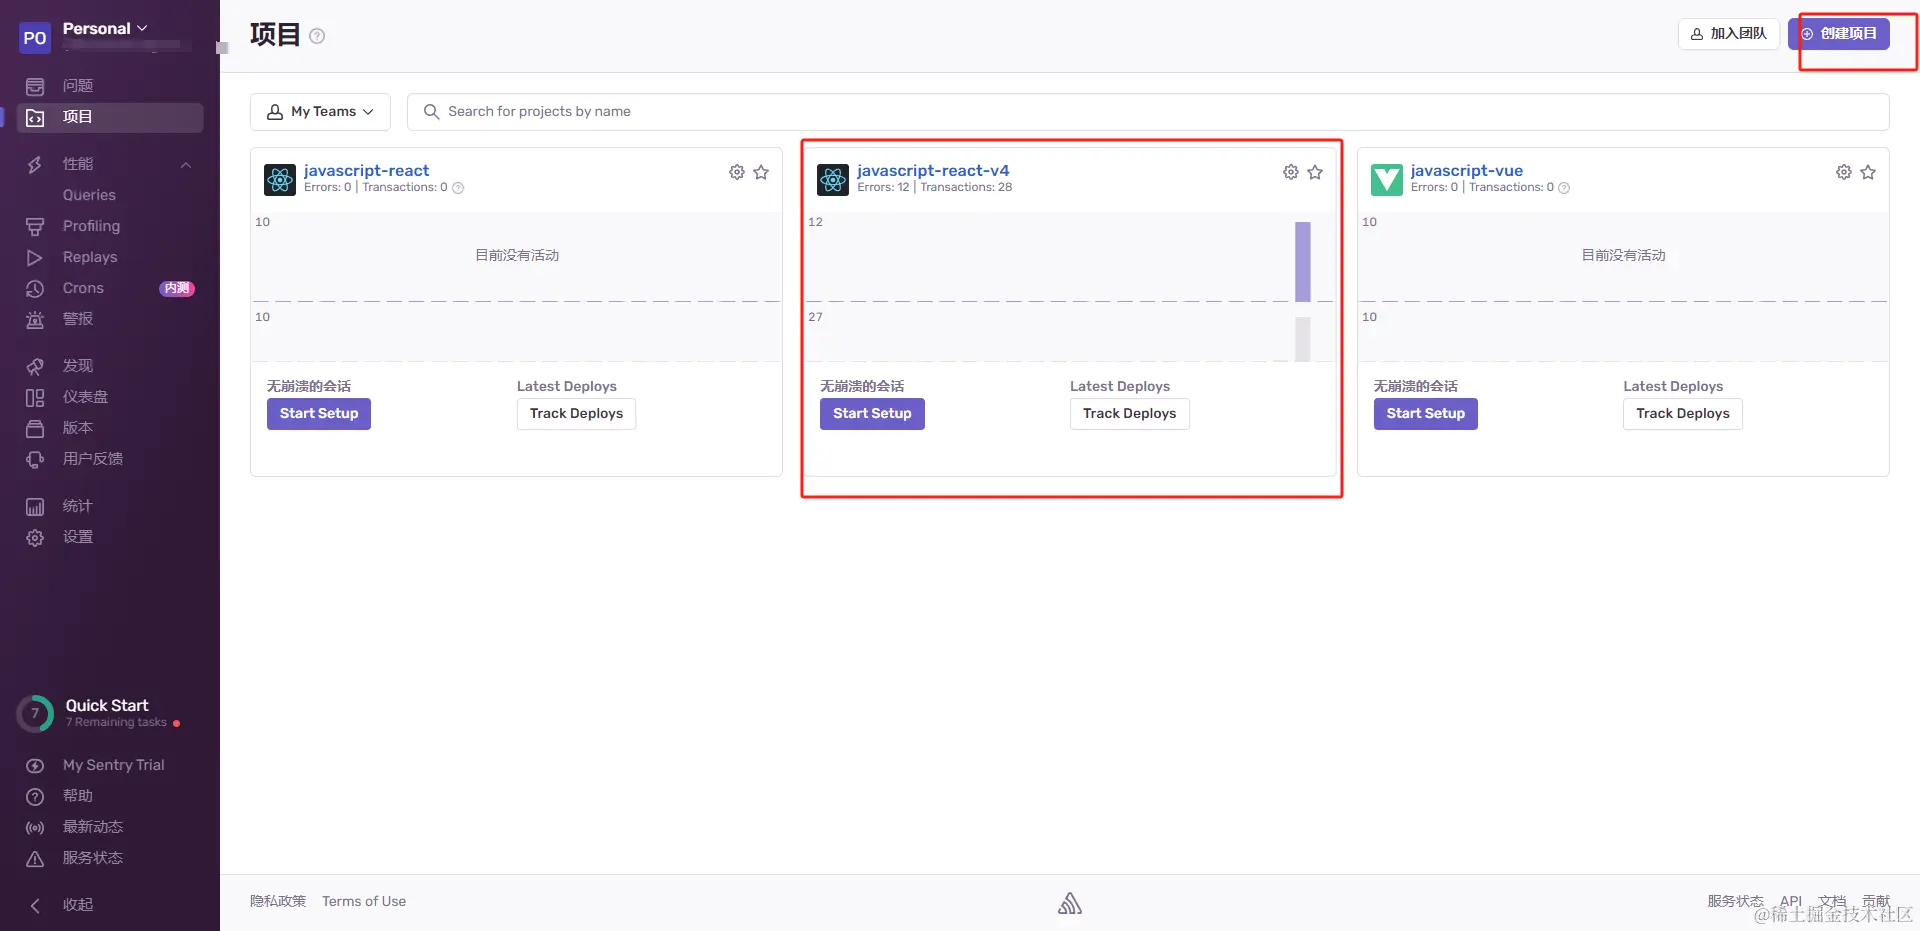The image size is (1920, 931).
Task: Click the API link in the footer
Action: point(1791,902)
